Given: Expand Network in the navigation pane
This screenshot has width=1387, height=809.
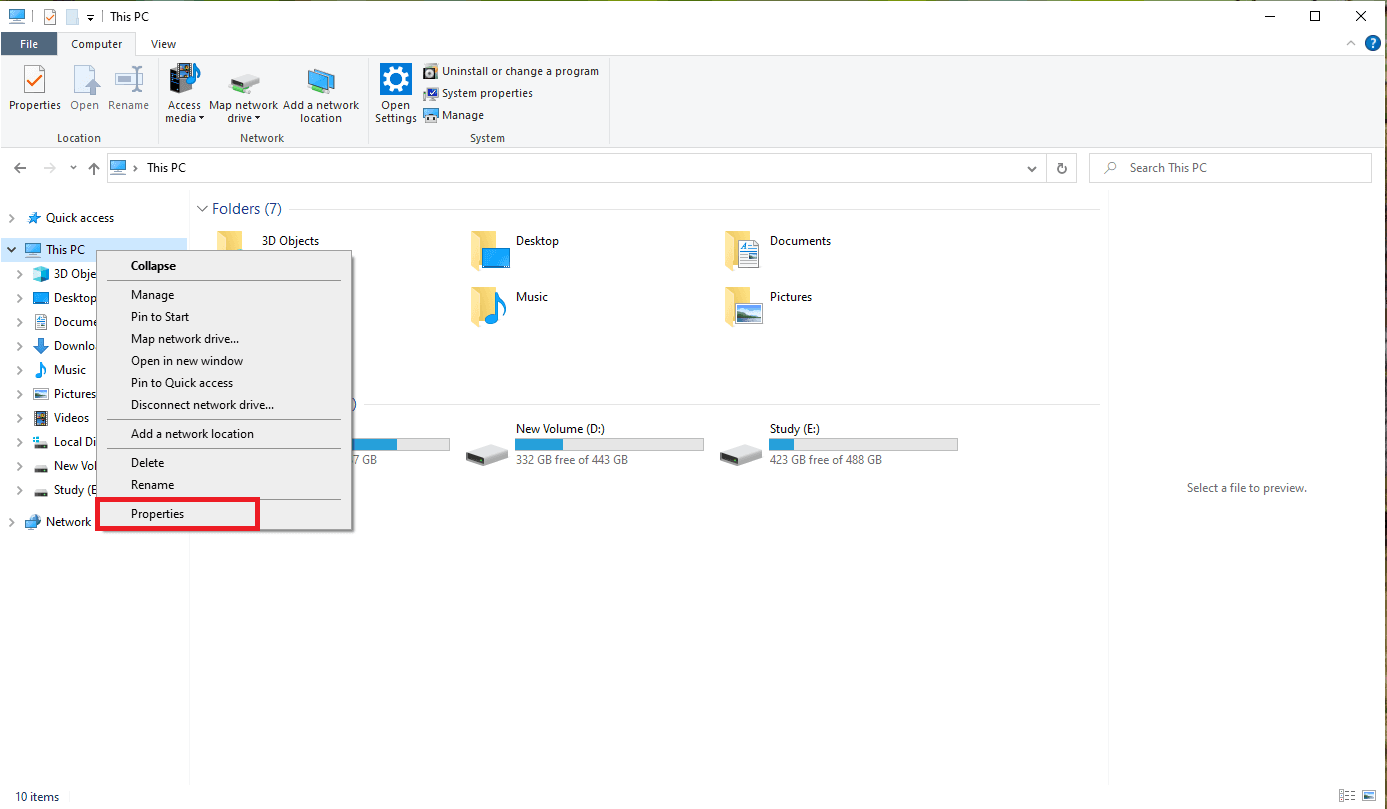Looking at the screenshot, I should coord(11,521).
